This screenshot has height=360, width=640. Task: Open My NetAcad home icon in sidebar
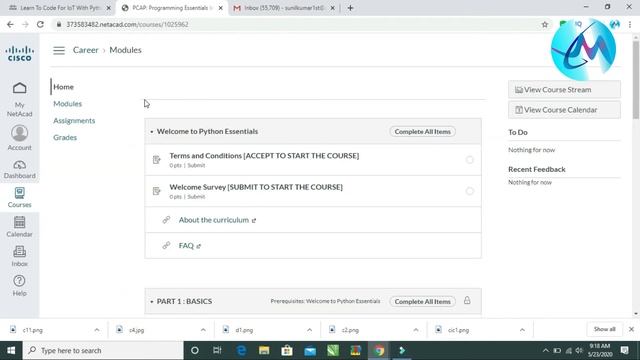[19, 88]
